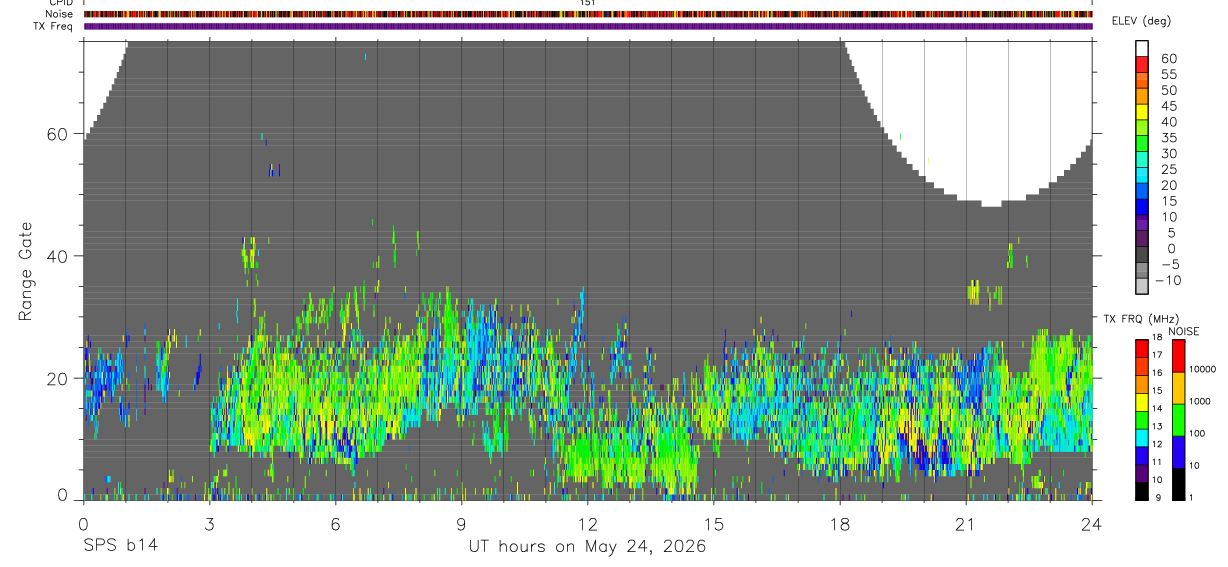Pick the cyan segment of the TX FRQ bar
This screenshot has width=1228, height=567.
click(x=1142, y=438)
